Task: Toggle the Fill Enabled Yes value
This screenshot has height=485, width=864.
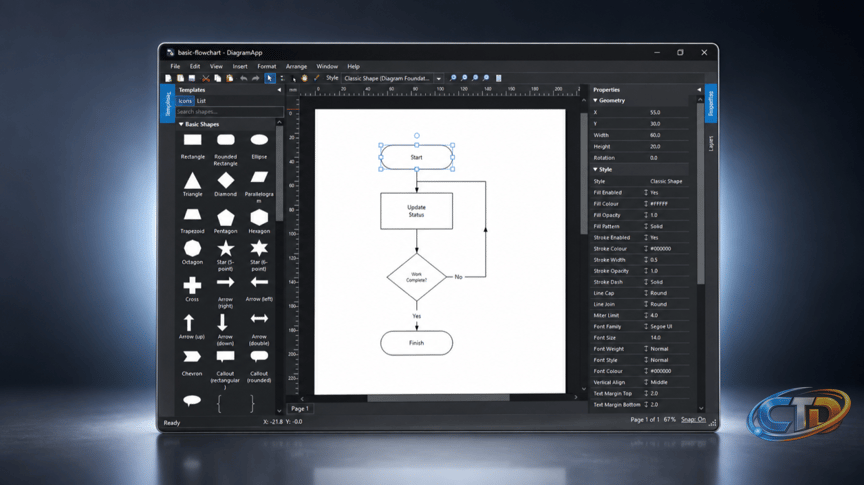Action: 654,192
